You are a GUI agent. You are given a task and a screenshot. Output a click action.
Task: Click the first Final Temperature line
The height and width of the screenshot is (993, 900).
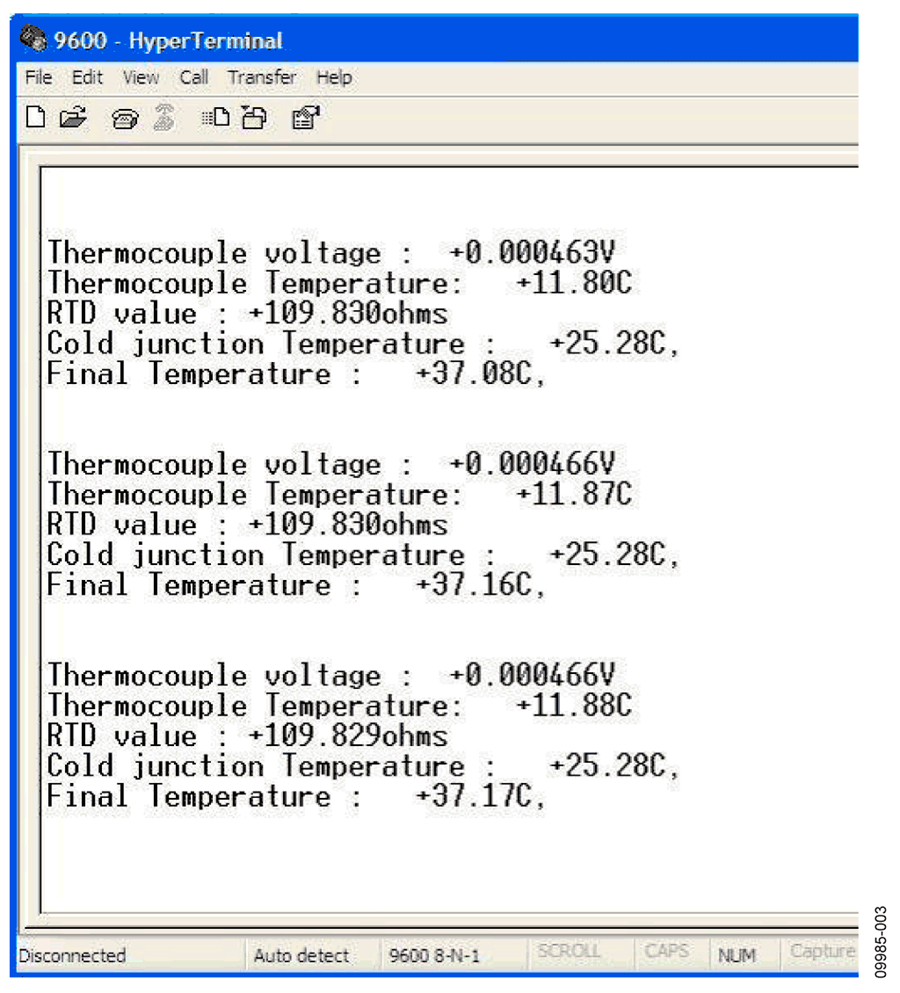[296, 374]
